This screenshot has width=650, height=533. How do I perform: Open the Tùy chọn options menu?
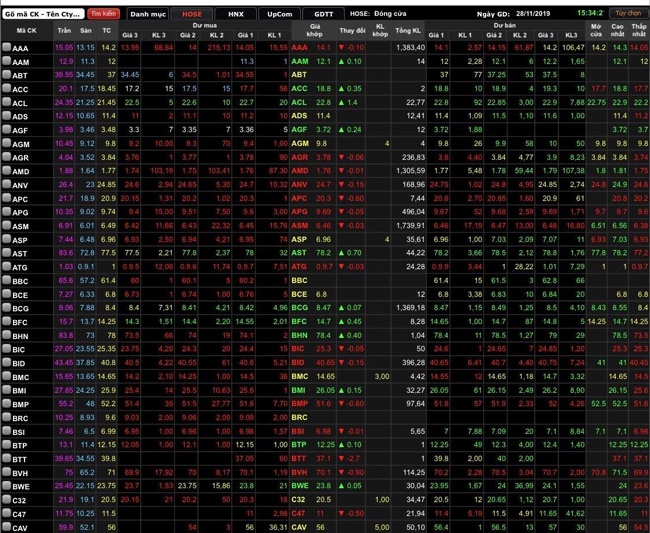pyautogui.click(x=627, y=14)
